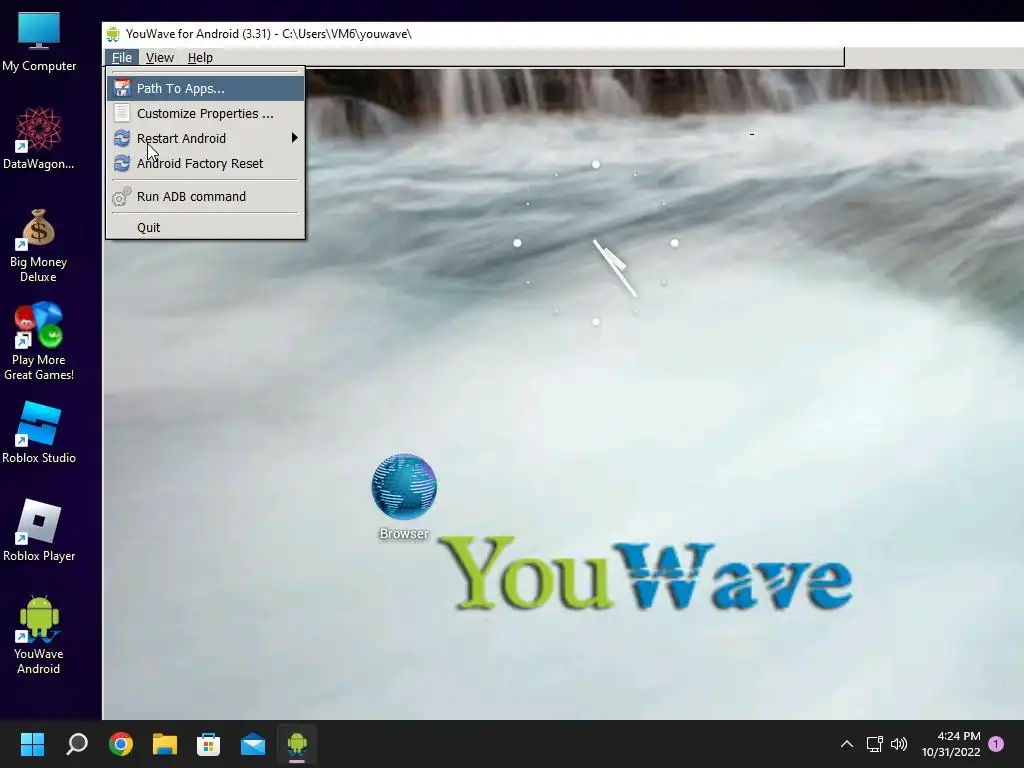Choose Run ADB command entry

pos(205,197)
